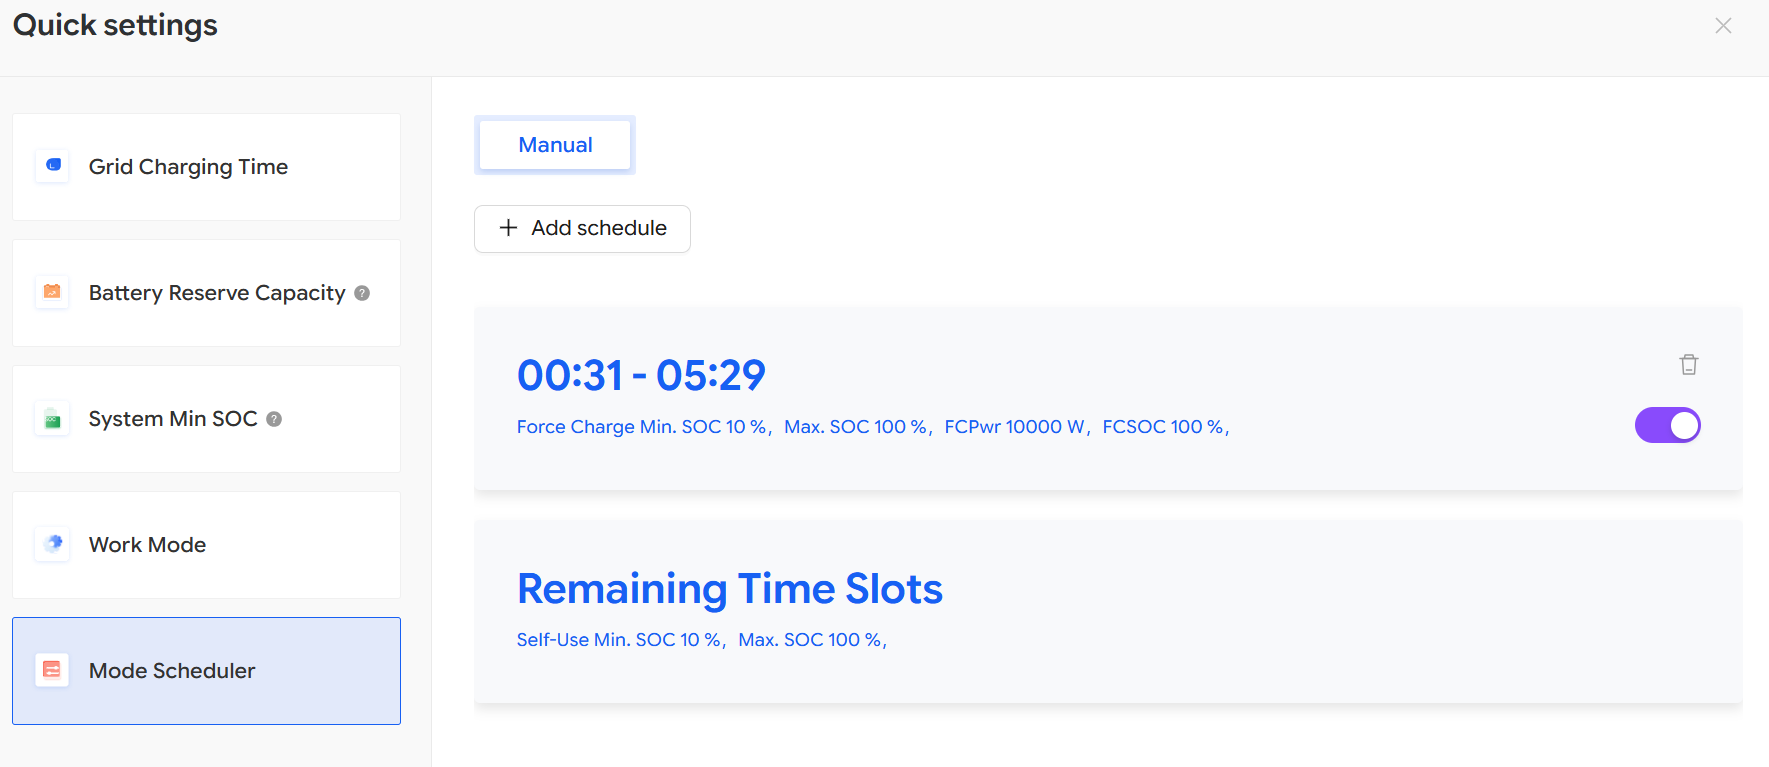This screenshot has height=767, width=1769.
Task: Go to Work Mode settings
Action: tap(147, 545)
